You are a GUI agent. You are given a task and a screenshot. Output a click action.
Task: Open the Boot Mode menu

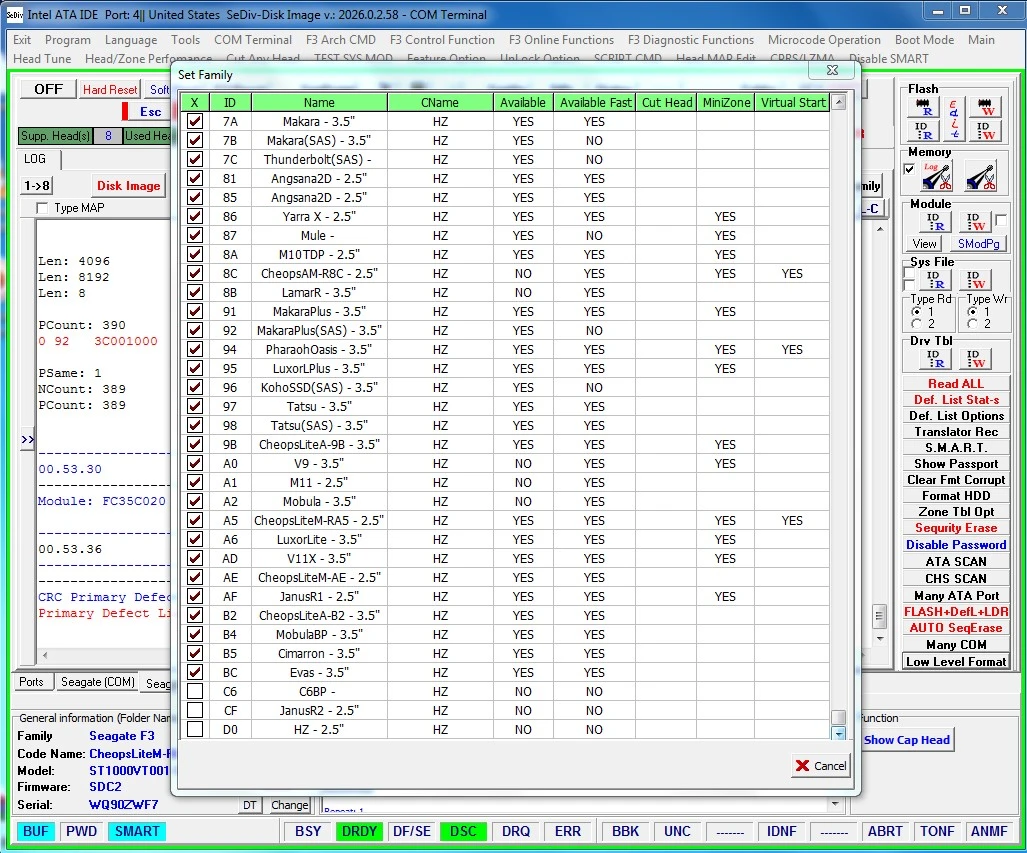pyautogui.click(x=924, y=40)
